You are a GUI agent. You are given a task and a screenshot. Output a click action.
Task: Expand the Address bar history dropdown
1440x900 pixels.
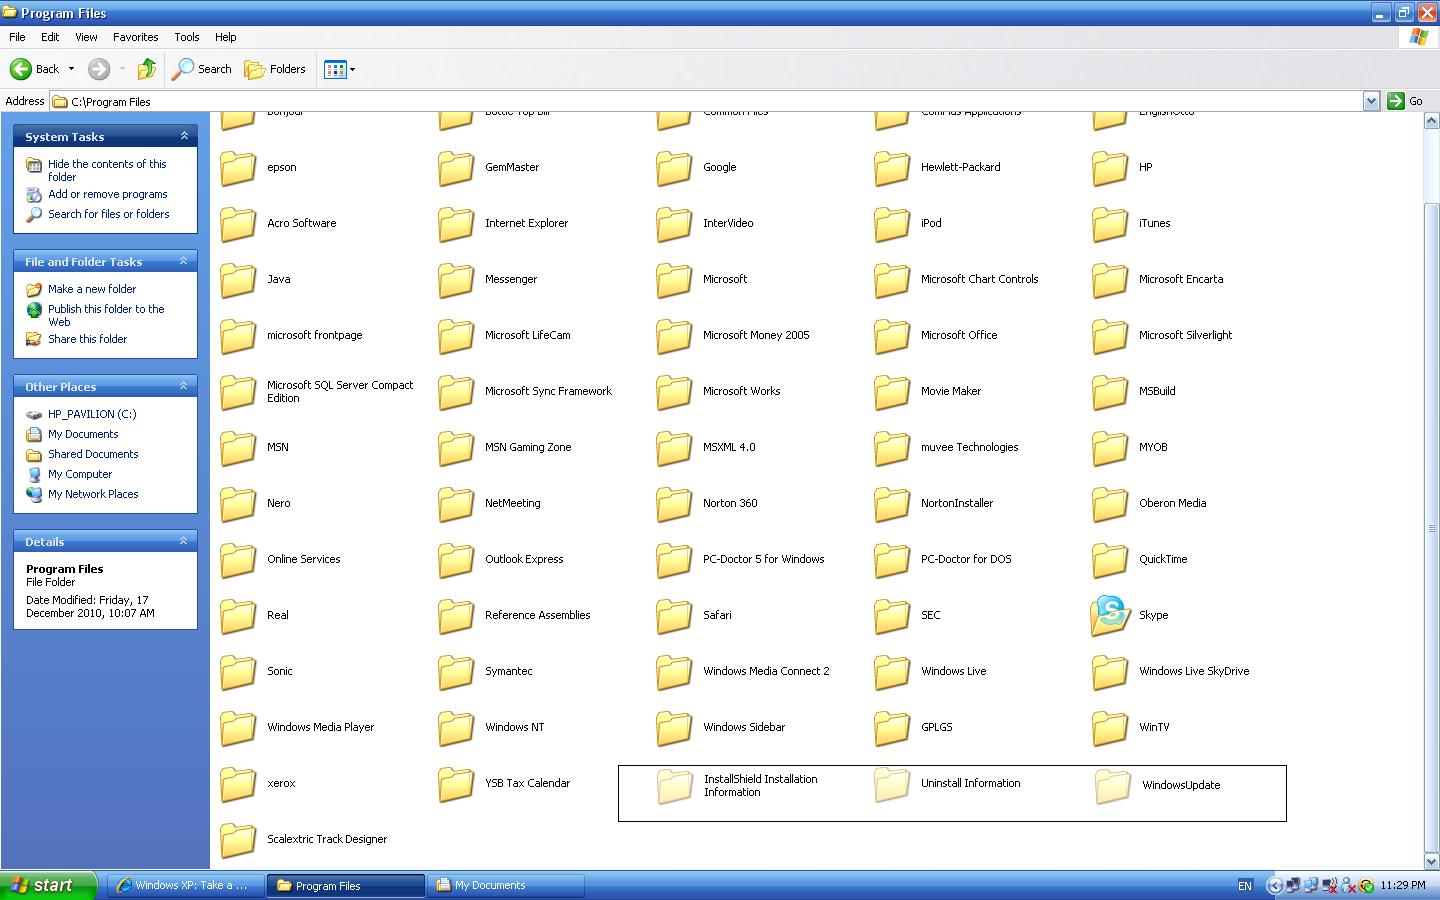(1371, 100)
